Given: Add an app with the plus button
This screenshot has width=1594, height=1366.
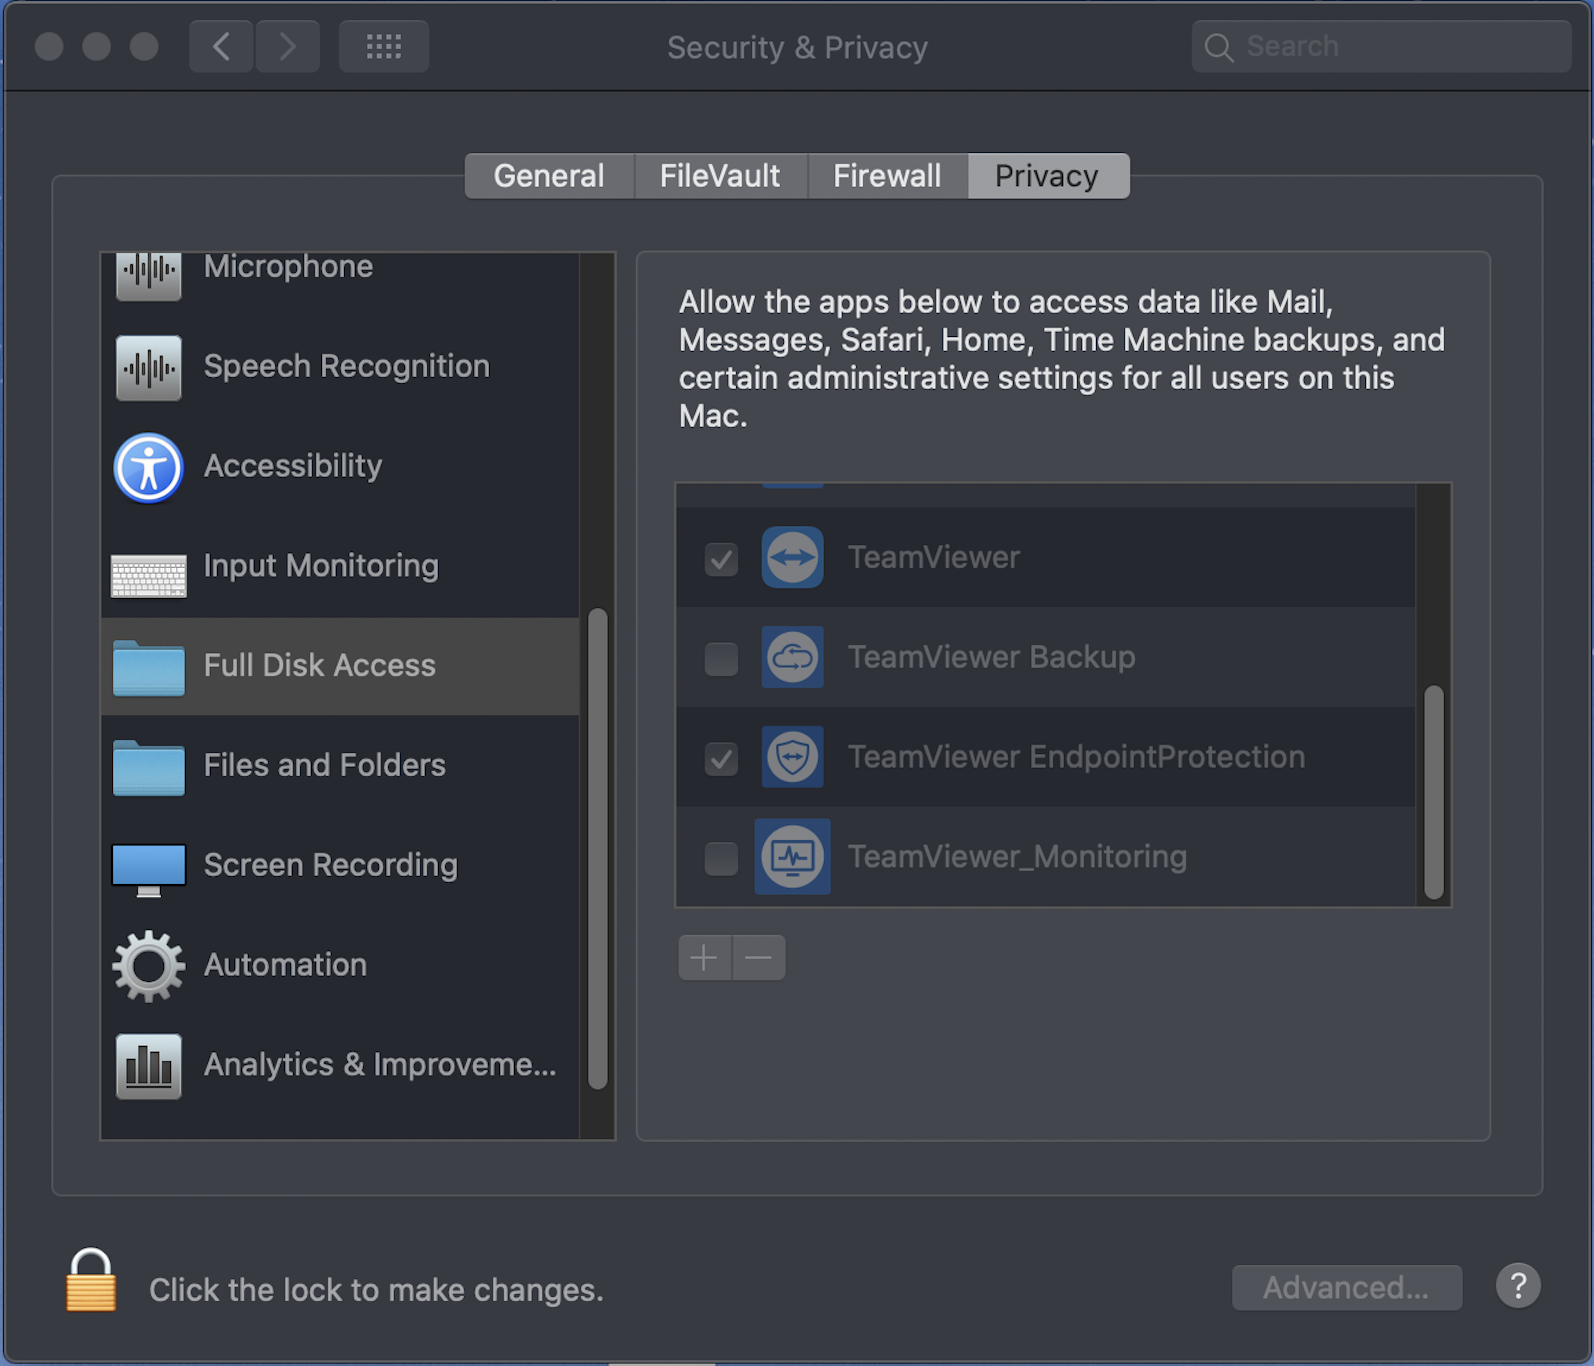Looking at the screenshot, I should pyautogui.click(x=704, y=958).
